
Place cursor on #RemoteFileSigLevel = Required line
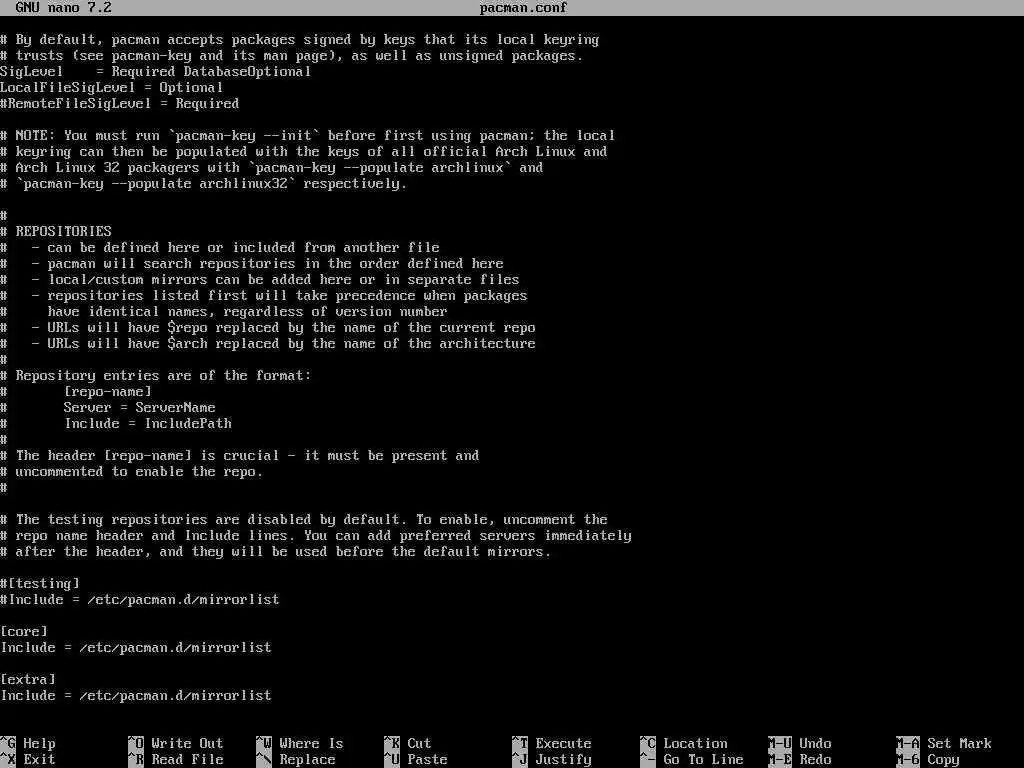(120, 104)
